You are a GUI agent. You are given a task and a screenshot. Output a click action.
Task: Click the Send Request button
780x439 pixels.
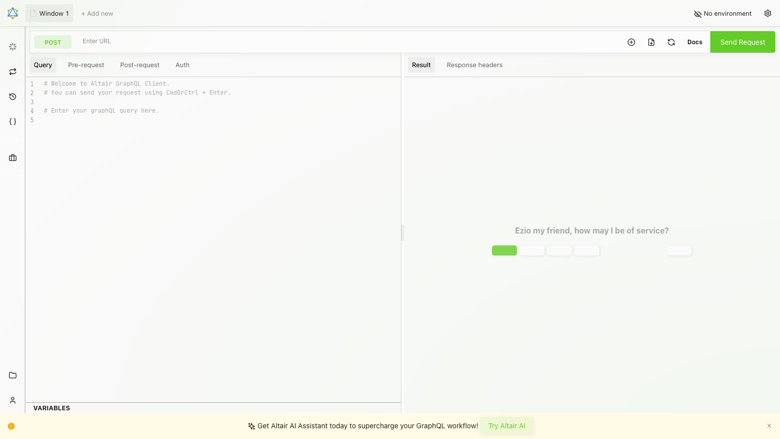click(x=742, y=42)
